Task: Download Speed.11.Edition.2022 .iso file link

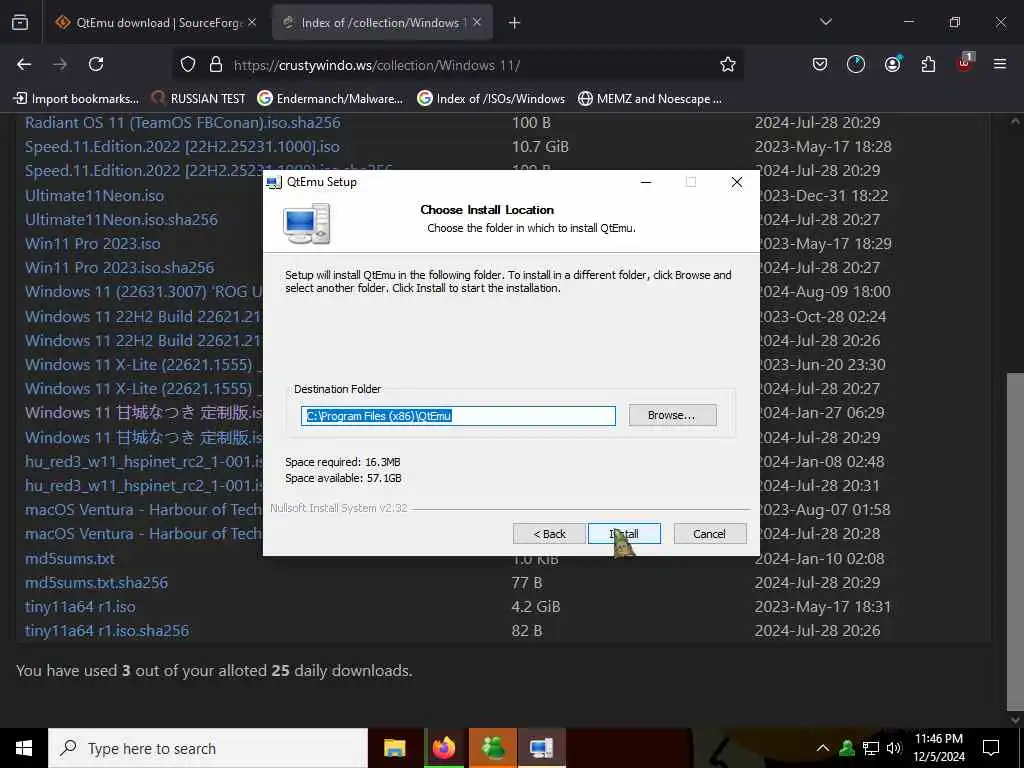Action: click(x=182, y=147)
